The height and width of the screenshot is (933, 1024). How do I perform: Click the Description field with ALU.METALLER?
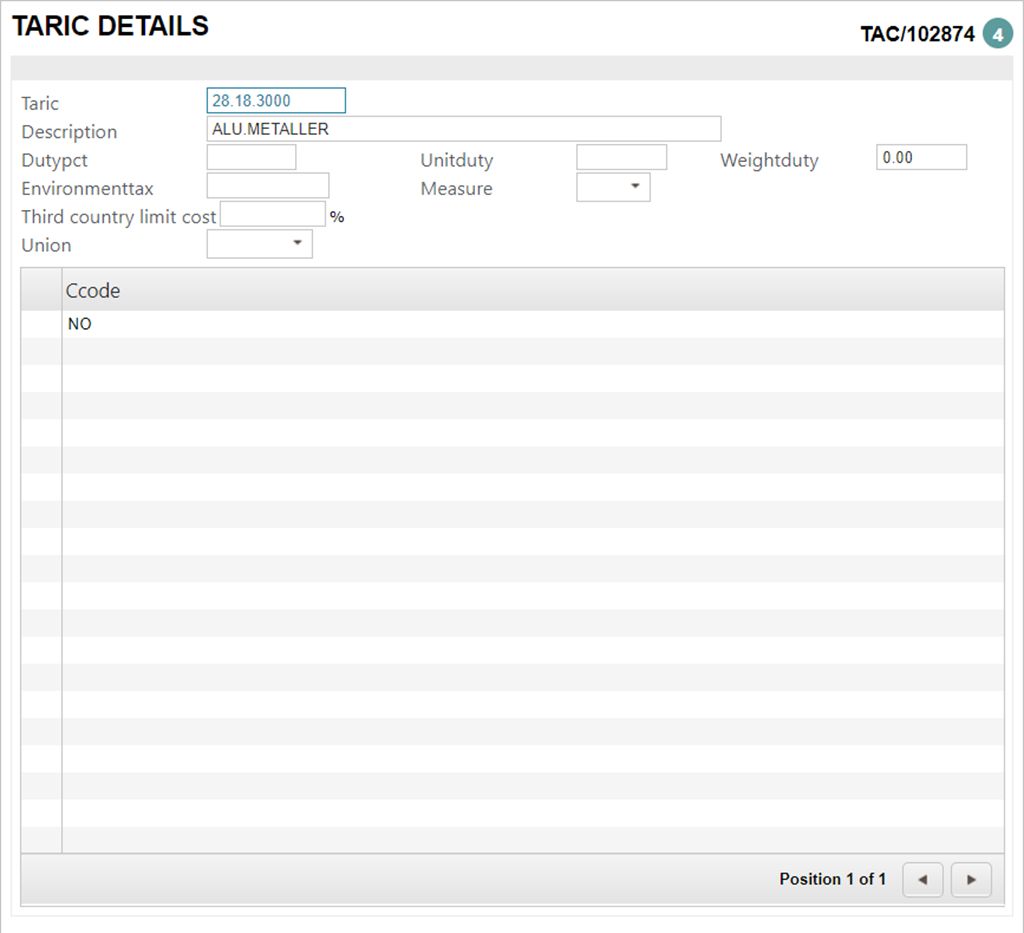pyautogui.click(x=463, y=129)
